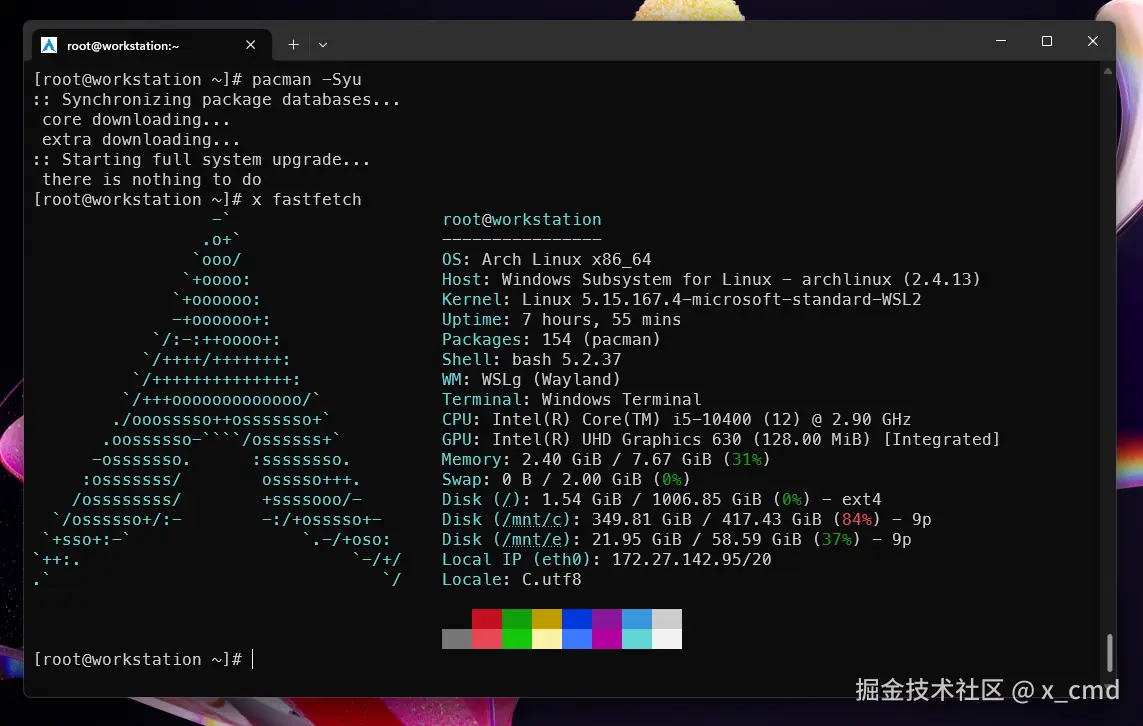1143x726 pixels.
Task: Click "extra downloading..." line
Action: point(141,139)
